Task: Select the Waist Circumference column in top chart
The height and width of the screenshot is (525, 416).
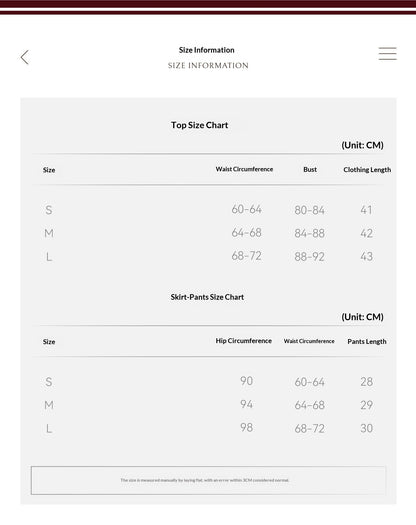Action: [244, 169]
